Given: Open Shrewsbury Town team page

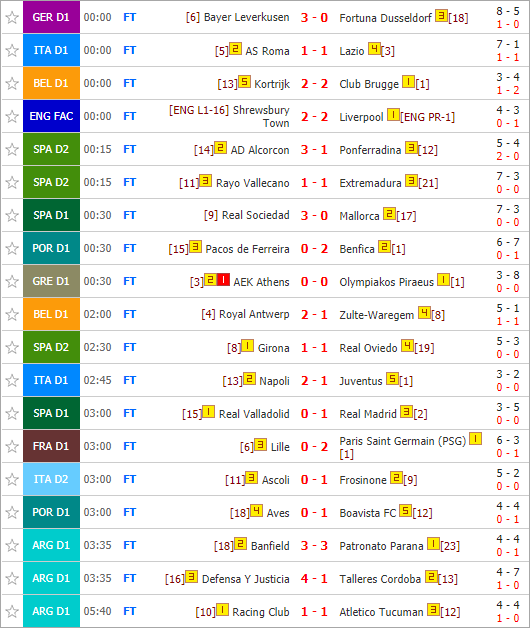Looking at the screenshot, I should [261, 116].
